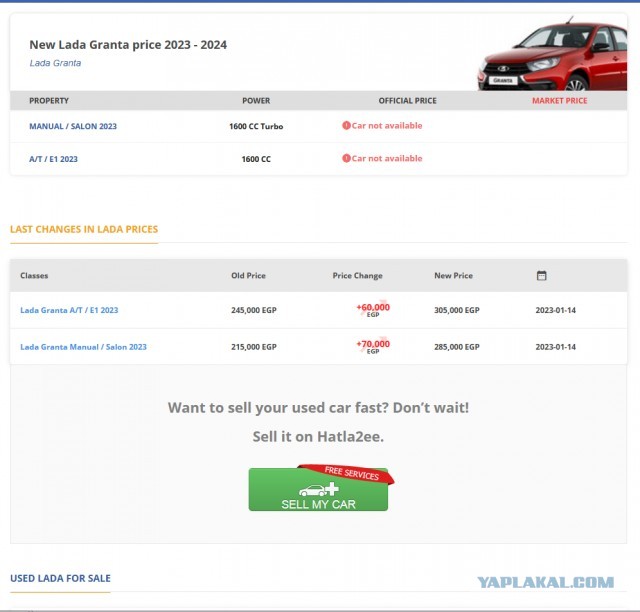Click the USED LADA FOR SALE heading
This screenshot has height=612, width=640.
point(60,578)
